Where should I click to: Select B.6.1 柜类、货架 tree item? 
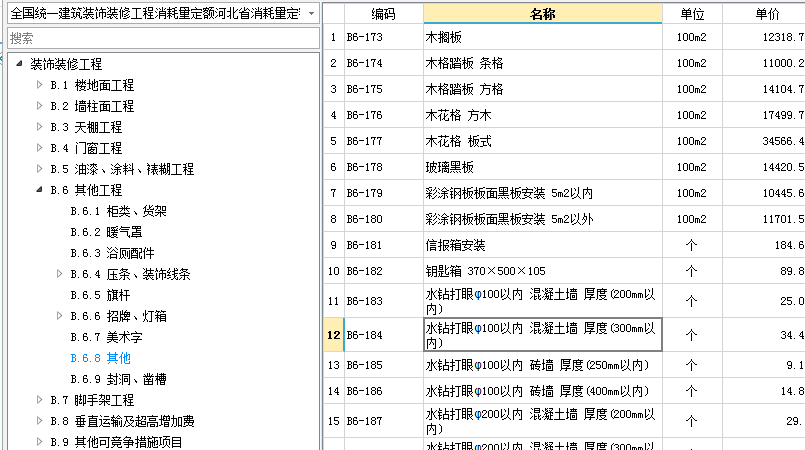tap(119, 211)
